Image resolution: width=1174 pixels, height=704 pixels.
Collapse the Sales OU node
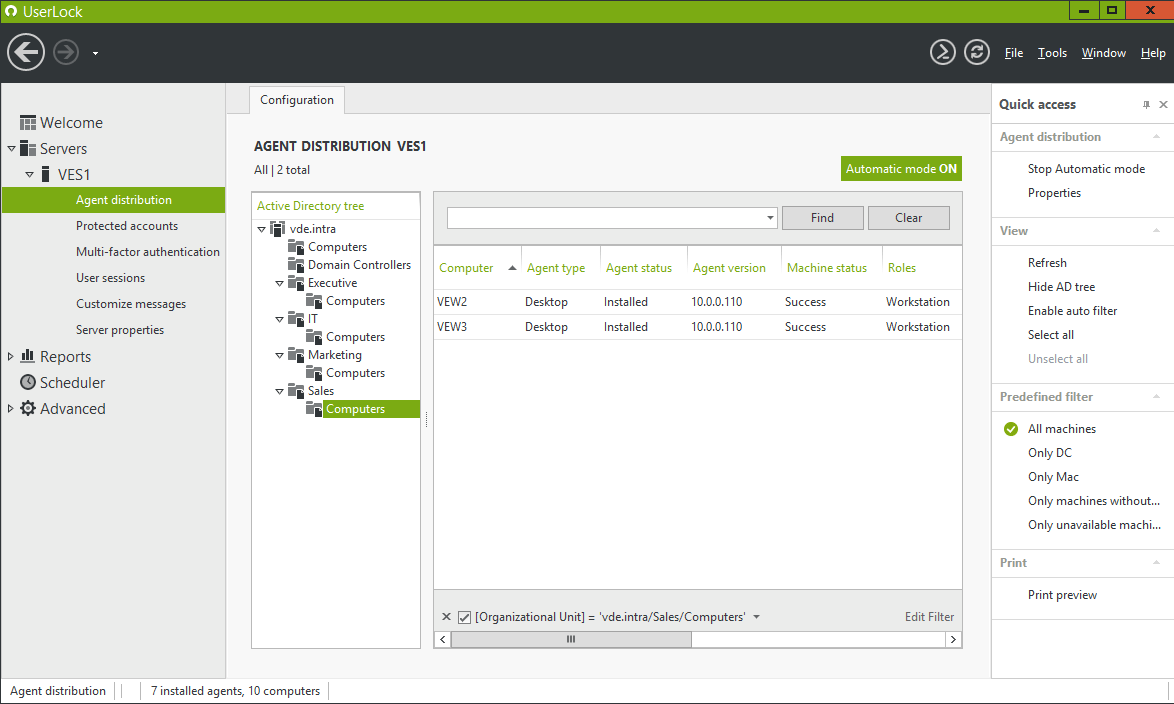279,391
